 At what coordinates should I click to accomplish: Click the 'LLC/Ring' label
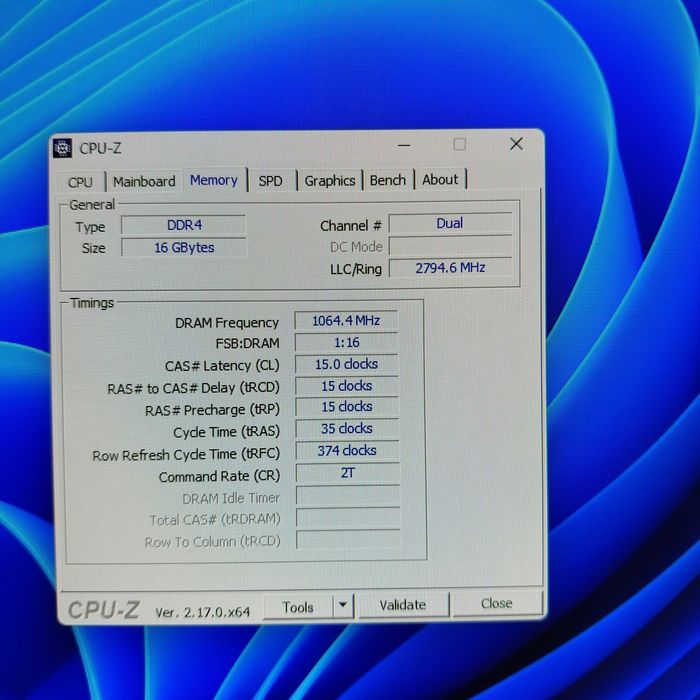[x=356, y=269]
